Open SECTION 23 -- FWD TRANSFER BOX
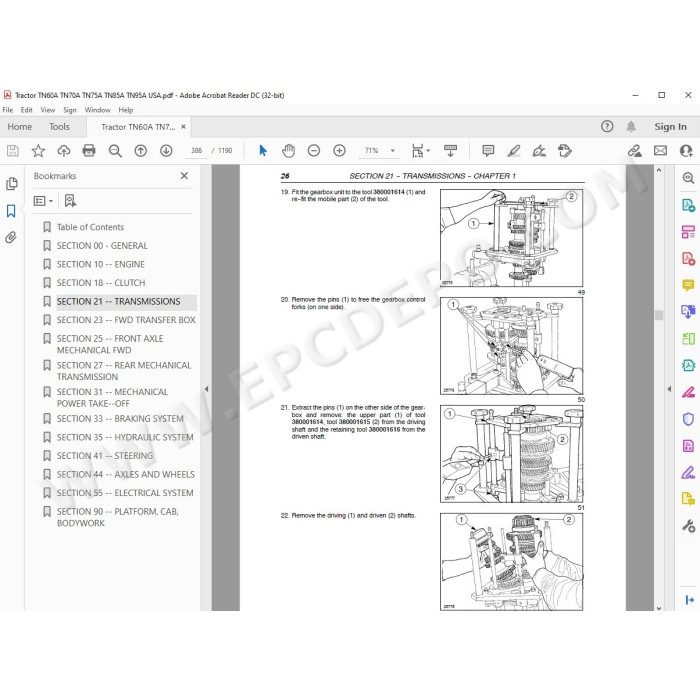The height and width of the screenshot is (700, 700). 126,320
